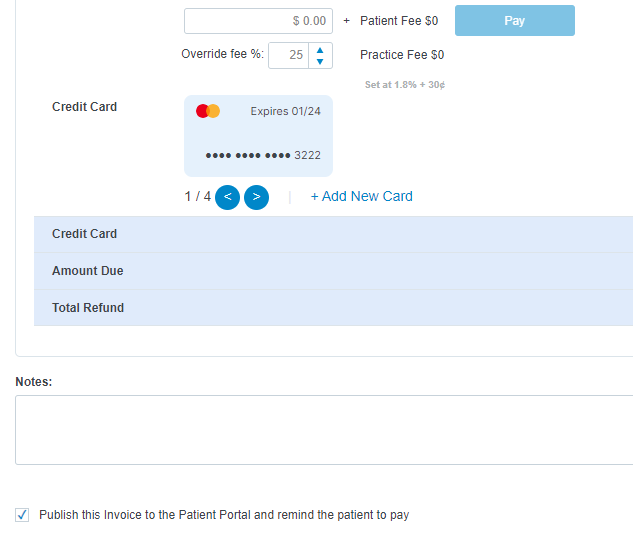Focus the payment amount field
This screenshot has width=633, height=538.
(258, 21)
